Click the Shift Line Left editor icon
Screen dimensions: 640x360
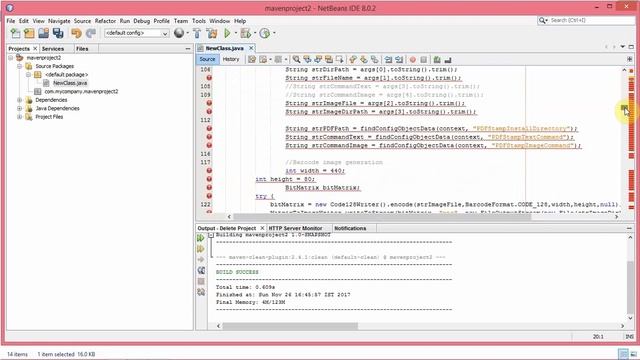tap(388, 60)
